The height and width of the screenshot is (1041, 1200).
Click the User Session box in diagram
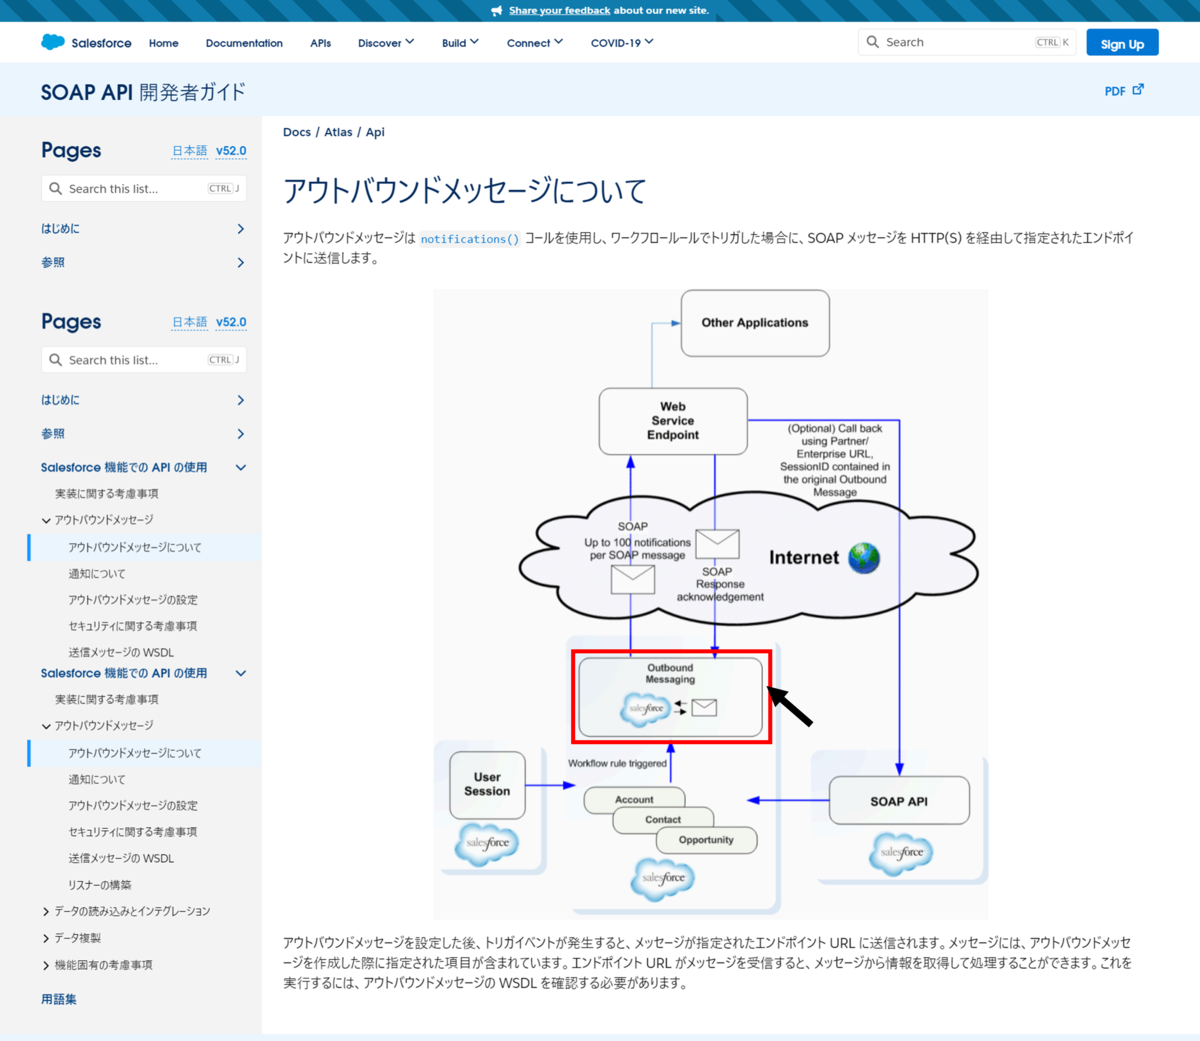pyautogui.click(x=487, y=785)
